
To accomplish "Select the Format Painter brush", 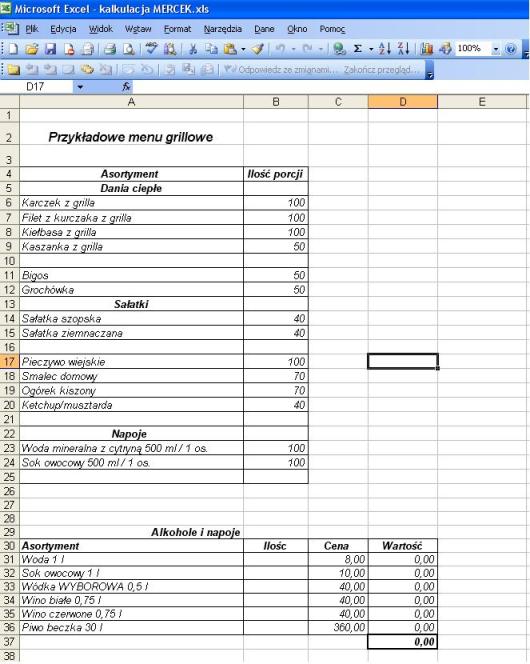I will tap(258, 49).
